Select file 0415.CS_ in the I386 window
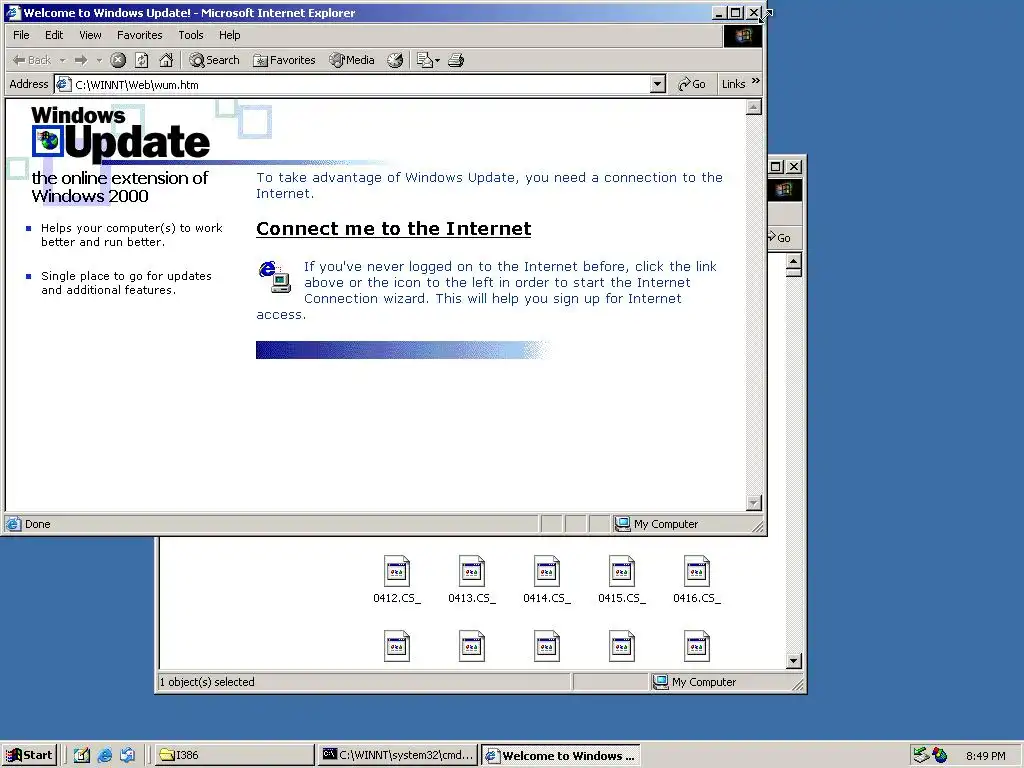 622,580
